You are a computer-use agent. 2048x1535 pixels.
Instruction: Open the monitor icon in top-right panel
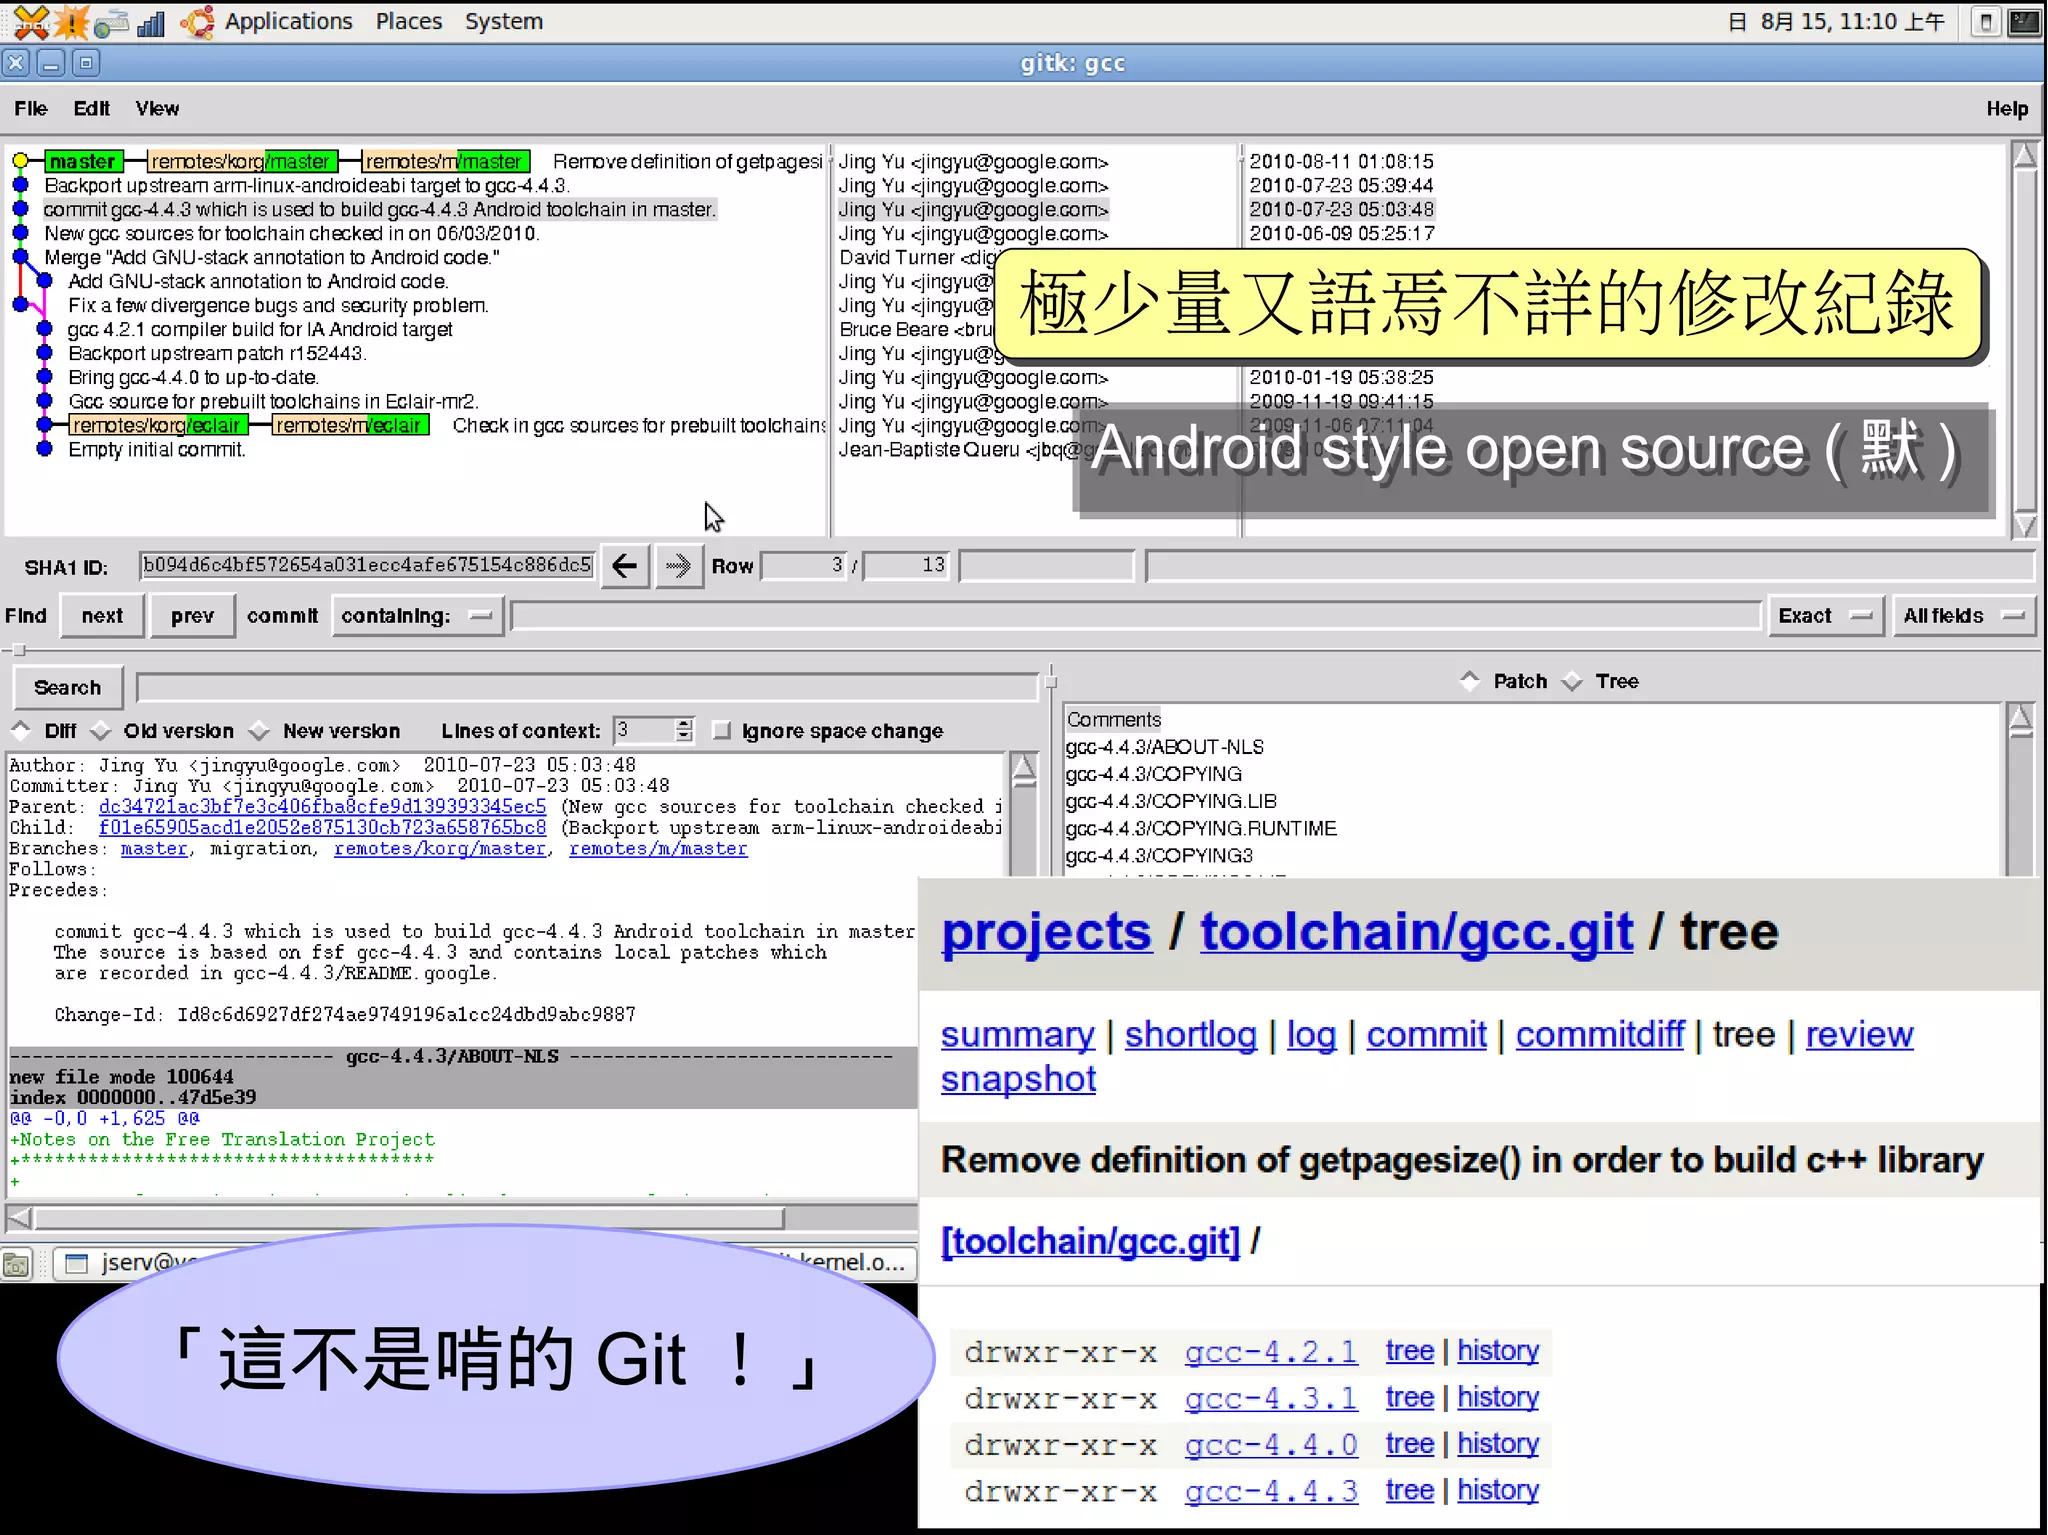click(2025, 21)
